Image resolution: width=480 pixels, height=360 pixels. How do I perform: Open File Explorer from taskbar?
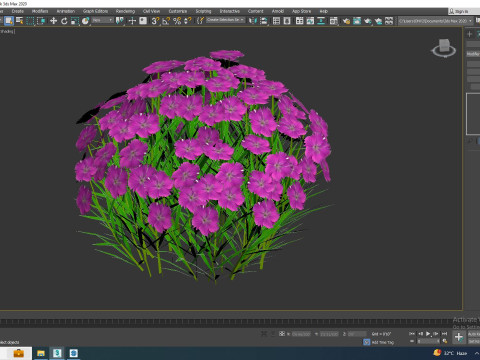pyautogui.click(x=41, y=353)
